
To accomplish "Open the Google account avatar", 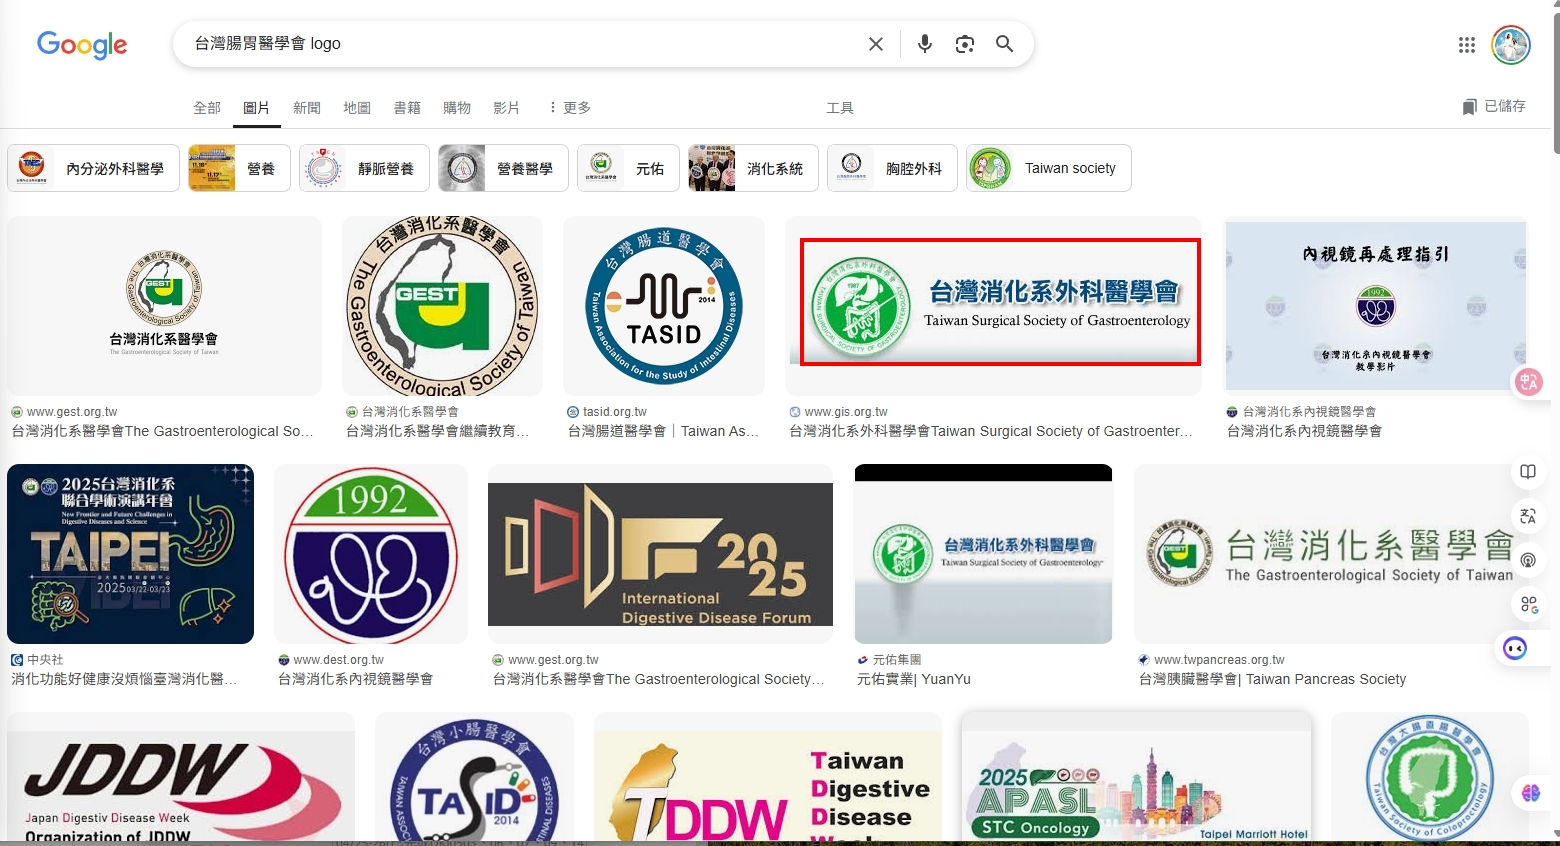I will click(x=1511, y=45).
